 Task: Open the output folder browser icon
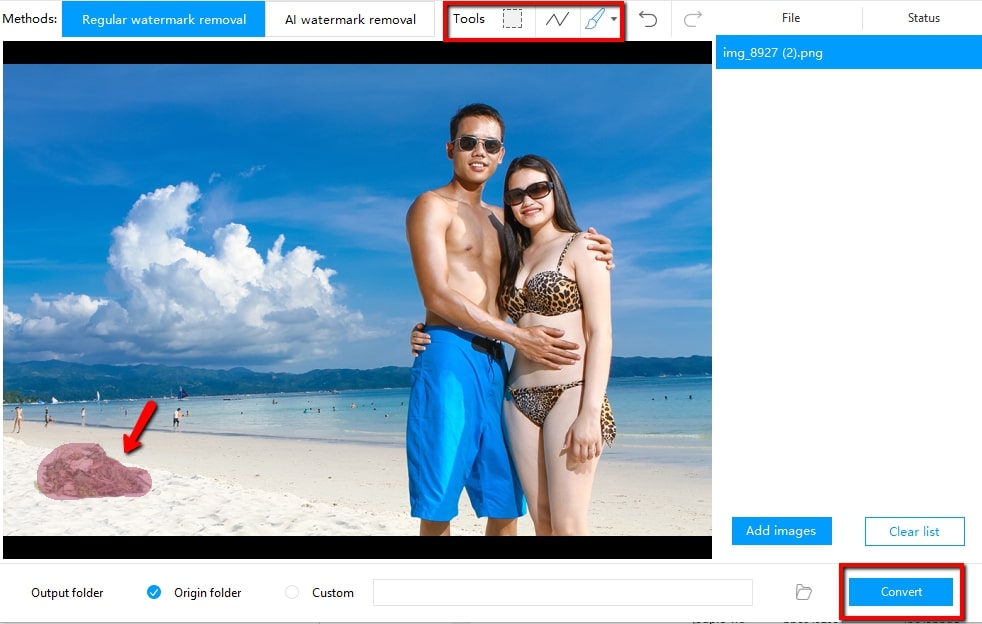[x=803, y=592]
